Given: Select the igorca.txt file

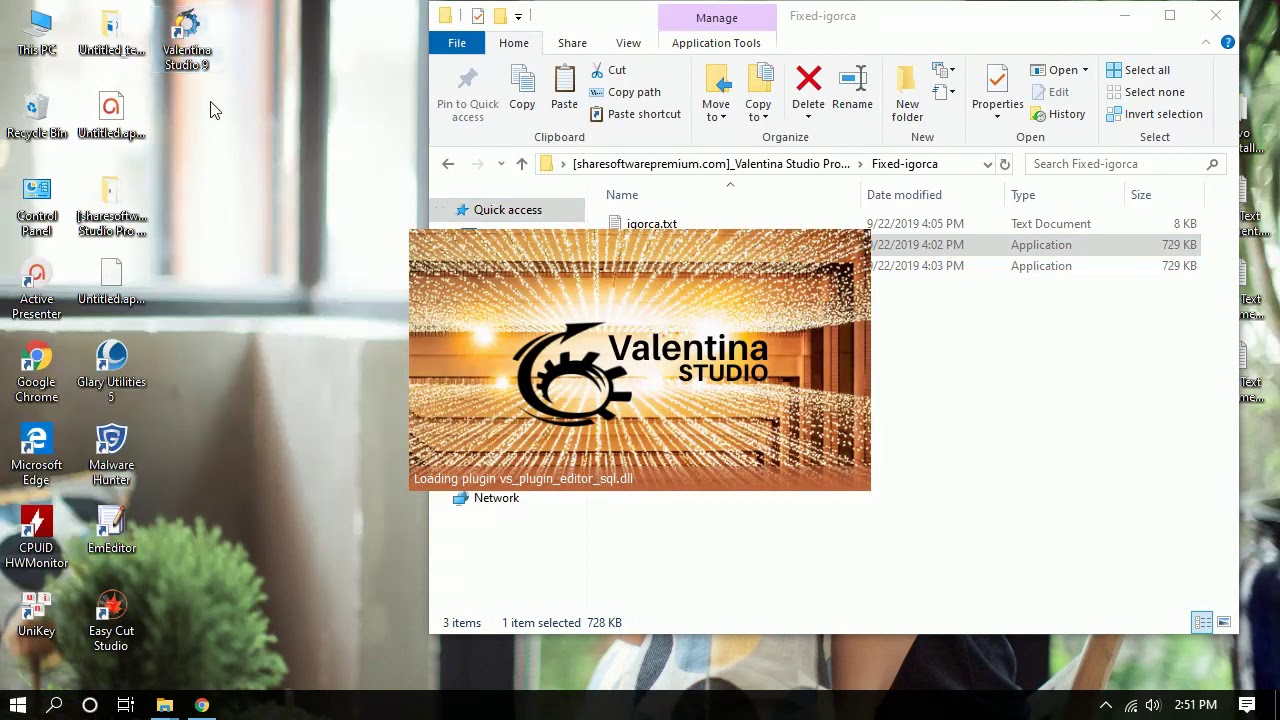Looking at the screenshot, I should [x=643, y=223].
